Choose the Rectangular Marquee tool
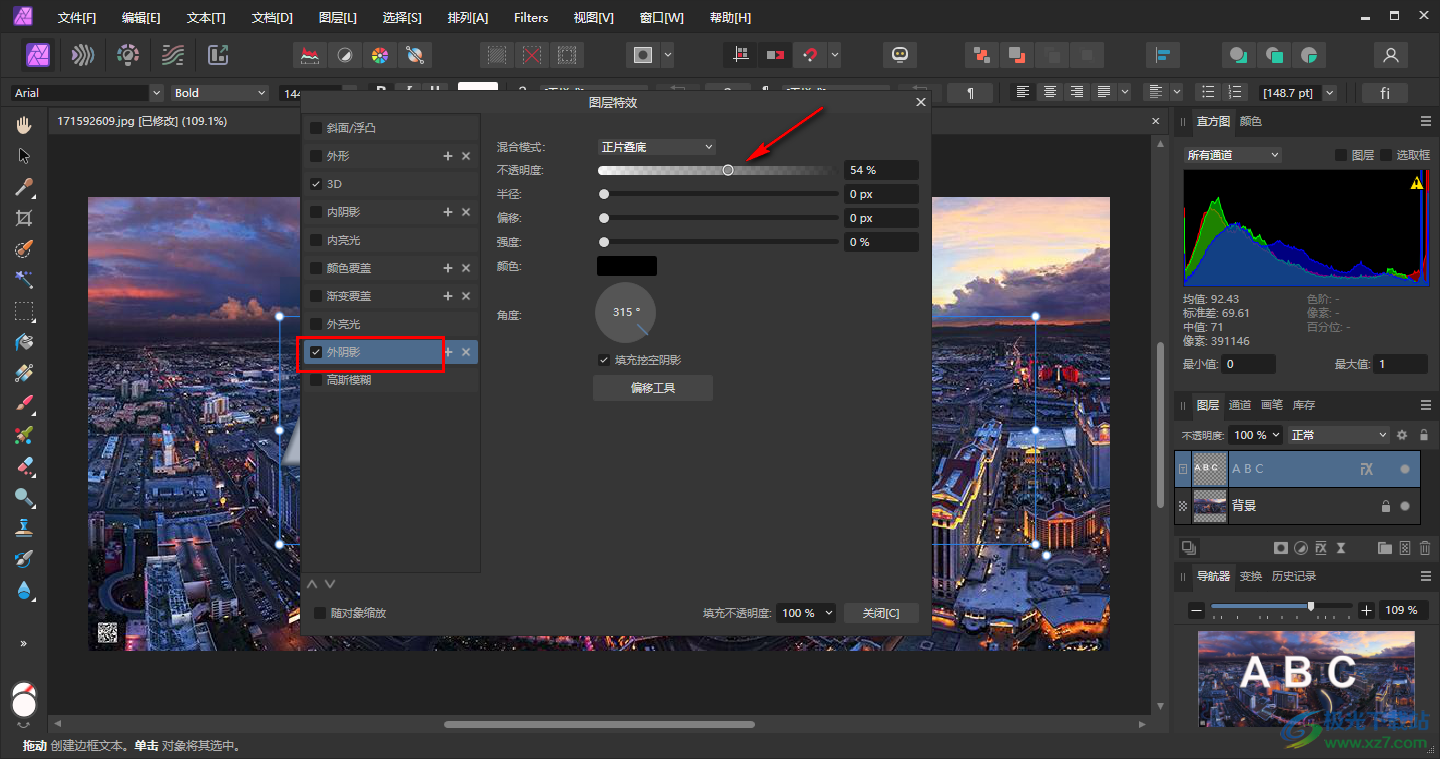The image size is (1440, 759). [x=24, y=311]
